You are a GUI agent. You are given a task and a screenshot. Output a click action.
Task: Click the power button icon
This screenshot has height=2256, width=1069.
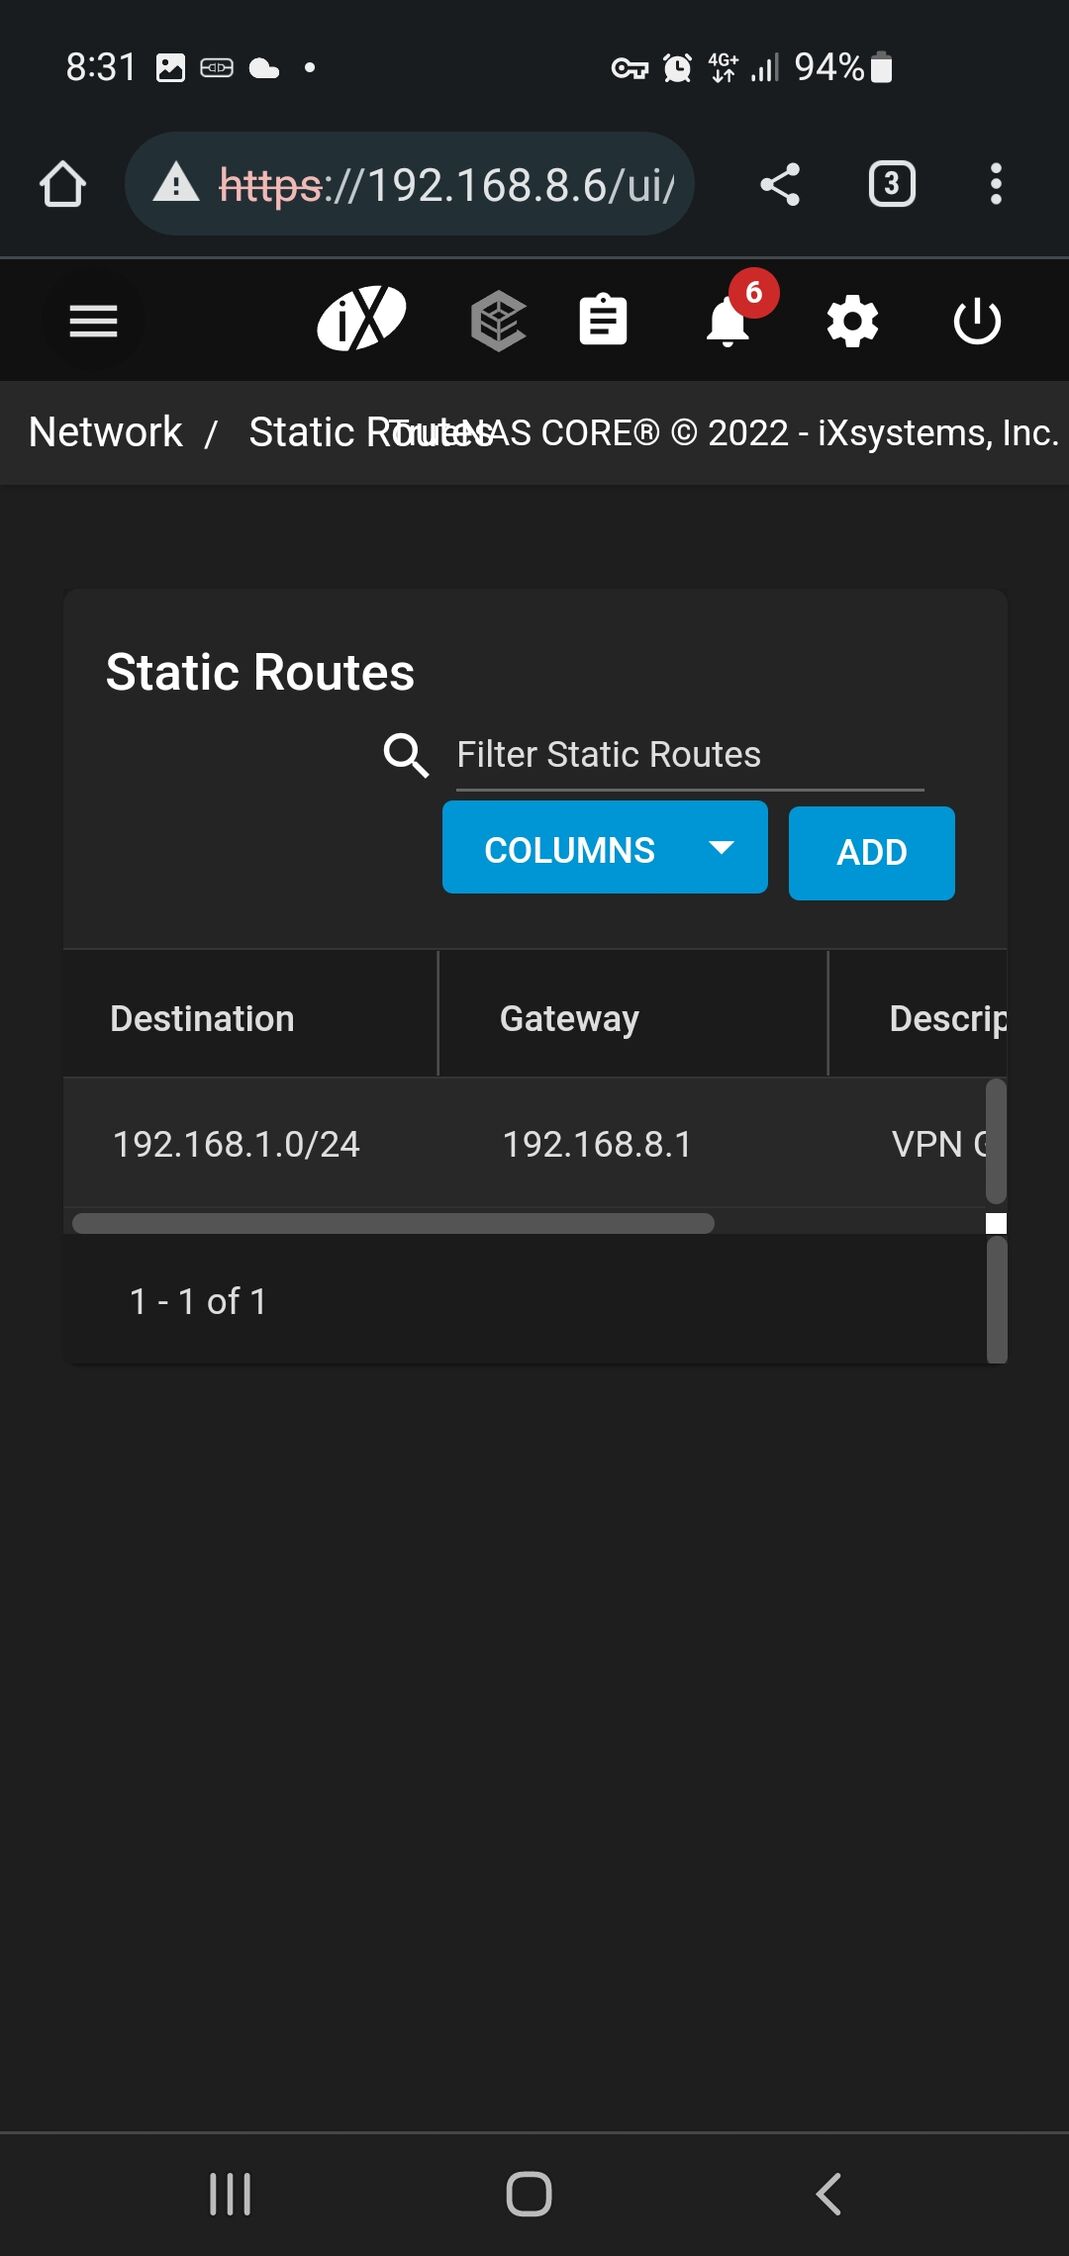976,321
